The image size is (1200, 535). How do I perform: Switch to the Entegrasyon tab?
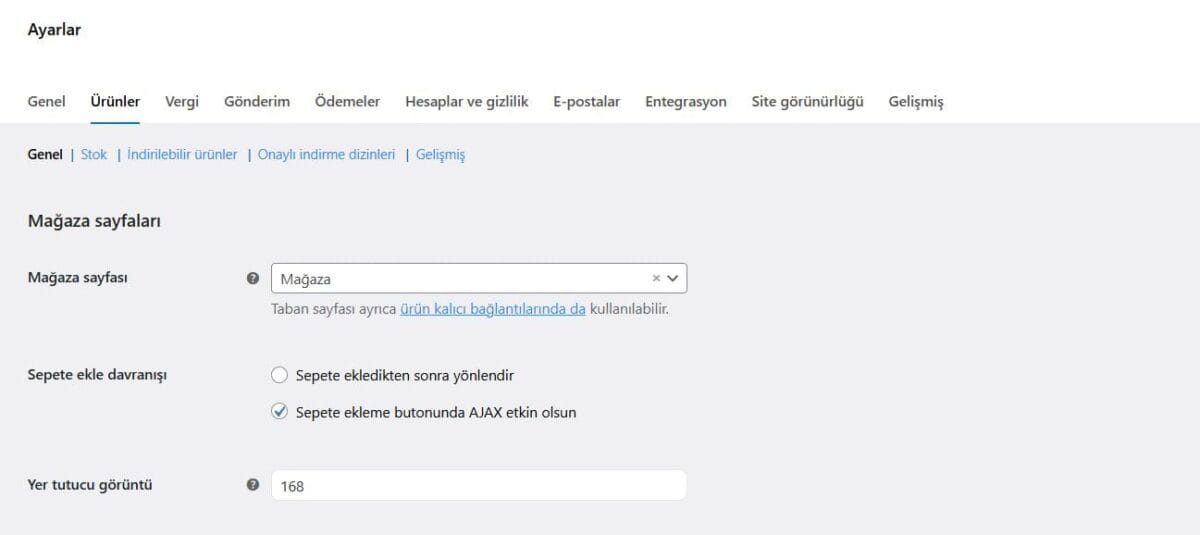pos(685,102)
